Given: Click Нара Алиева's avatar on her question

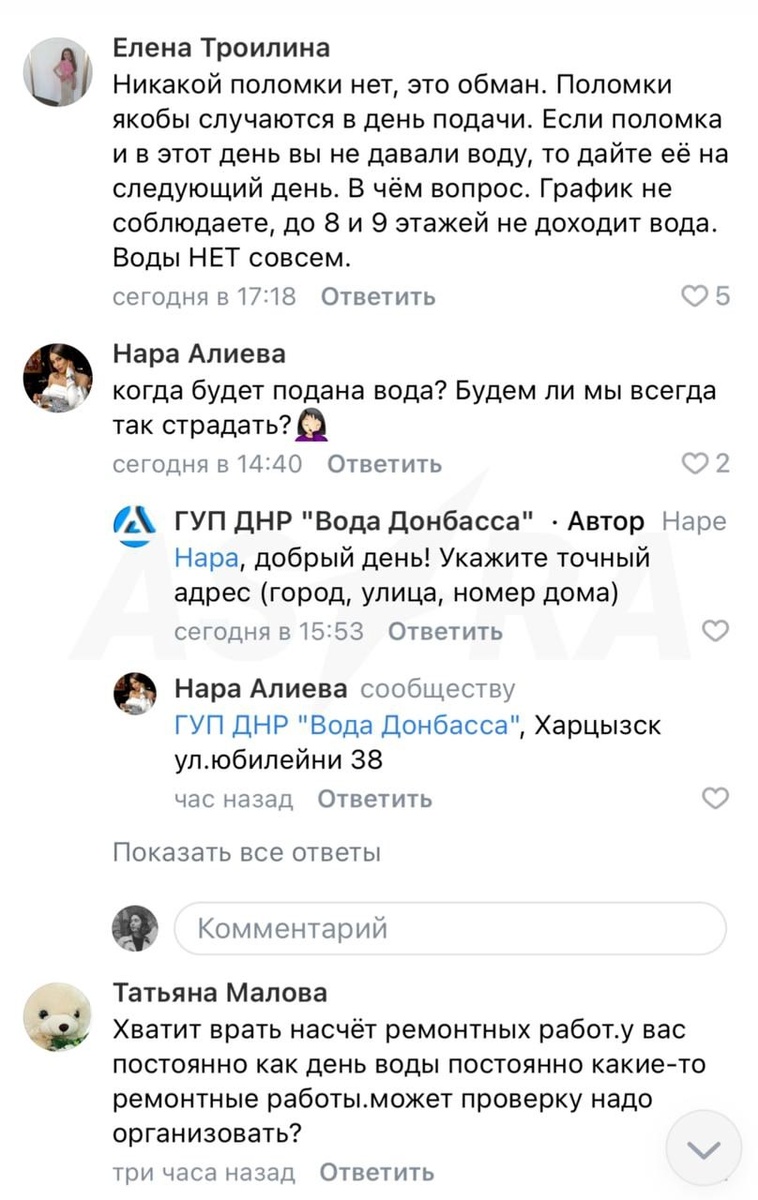Looking at the screenshot, I should coord(57,378).
